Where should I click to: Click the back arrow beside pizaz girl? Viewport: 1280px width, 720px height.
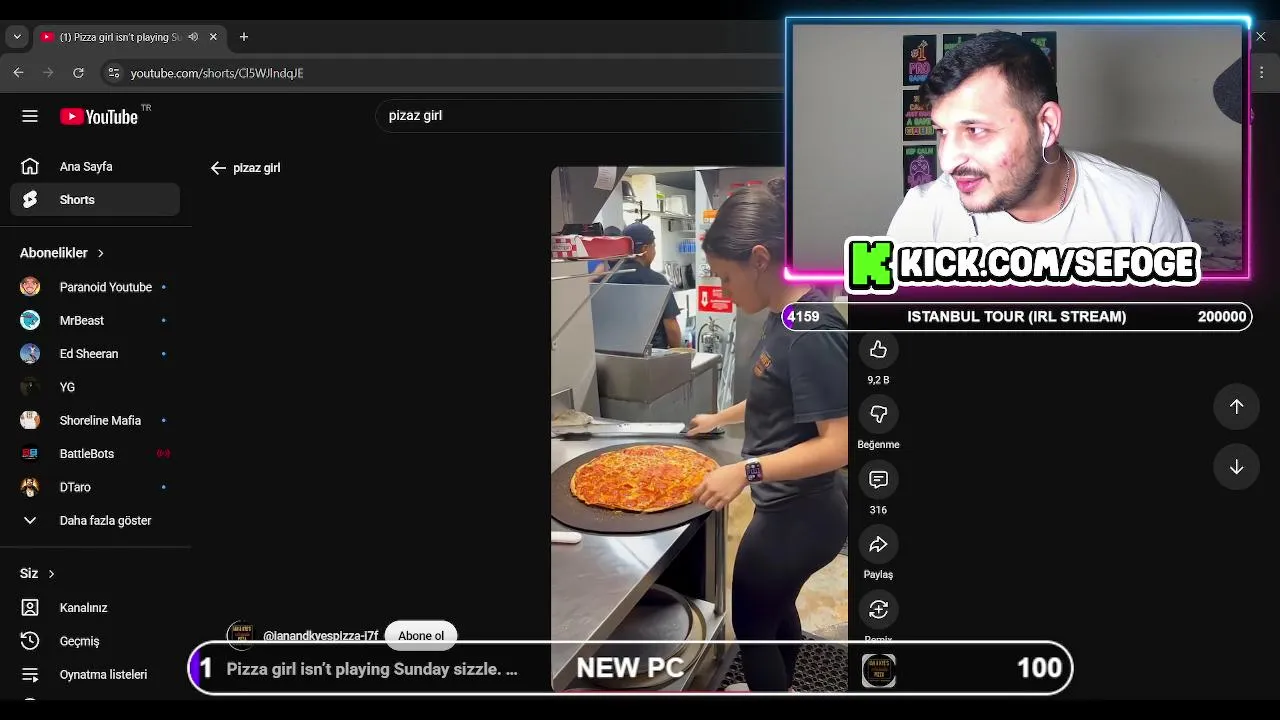[x=218, y=168]
